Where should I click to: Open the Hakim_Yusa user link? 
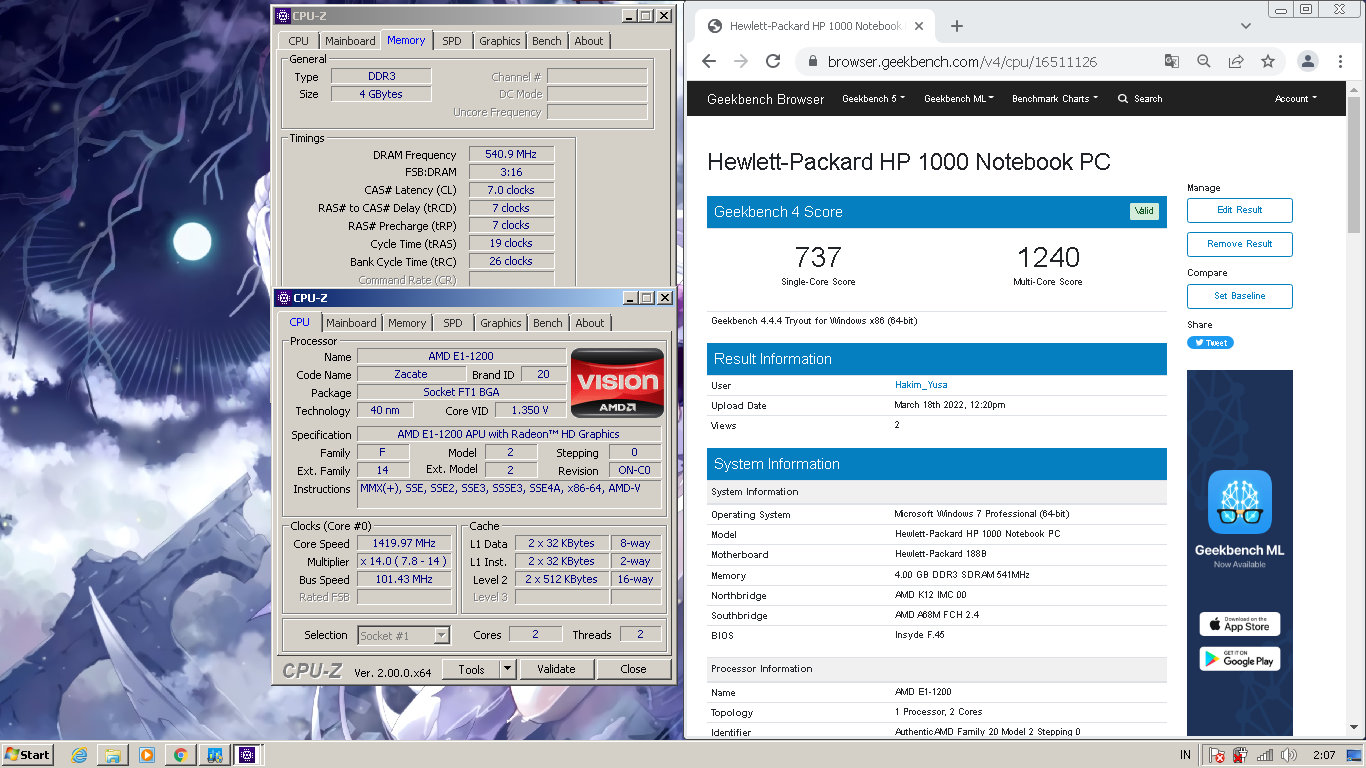point(921,385)
